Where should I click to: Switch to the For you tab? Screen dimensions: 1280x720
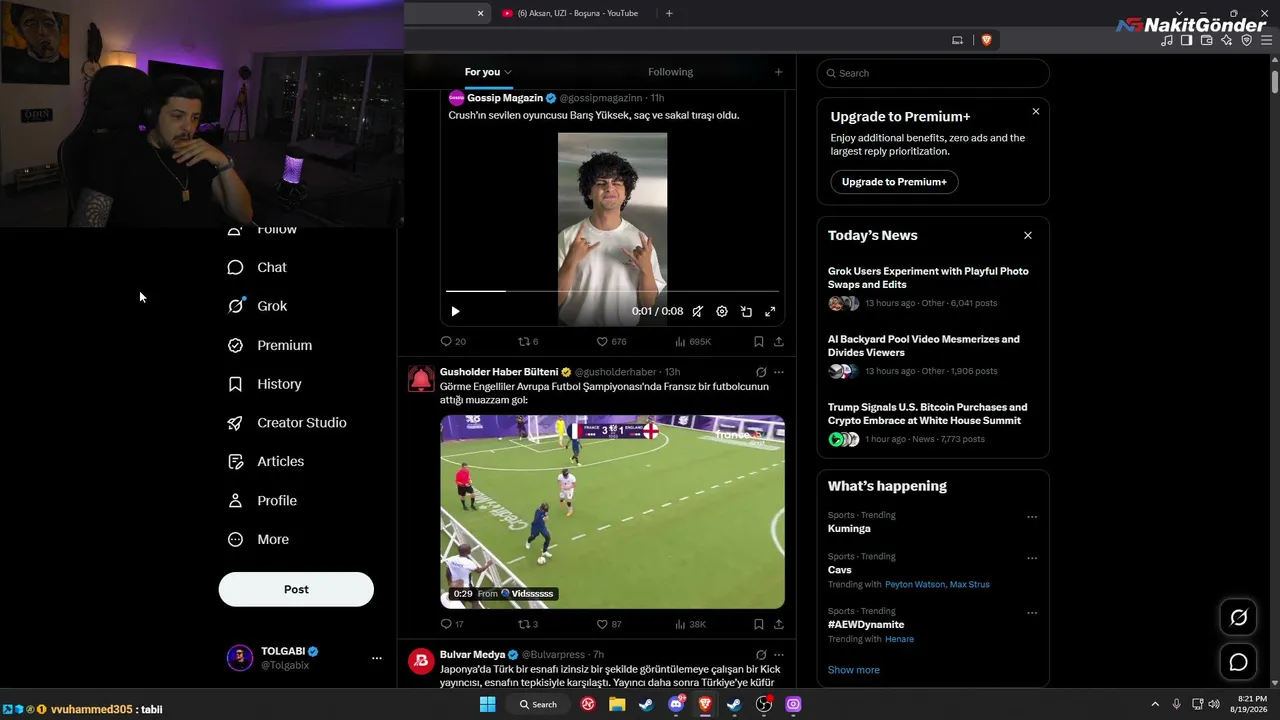click(x=488, y=72)
